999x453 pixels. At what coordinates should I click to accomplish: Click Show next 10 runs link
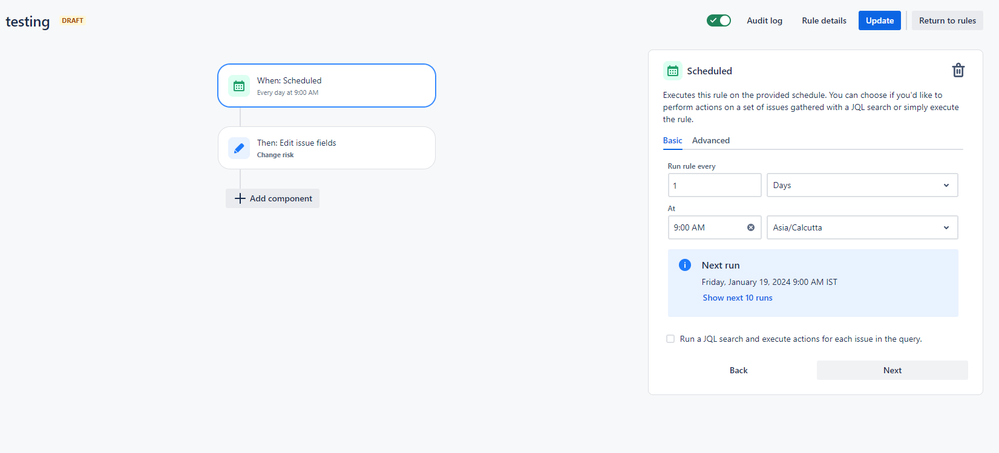[738, 298]
